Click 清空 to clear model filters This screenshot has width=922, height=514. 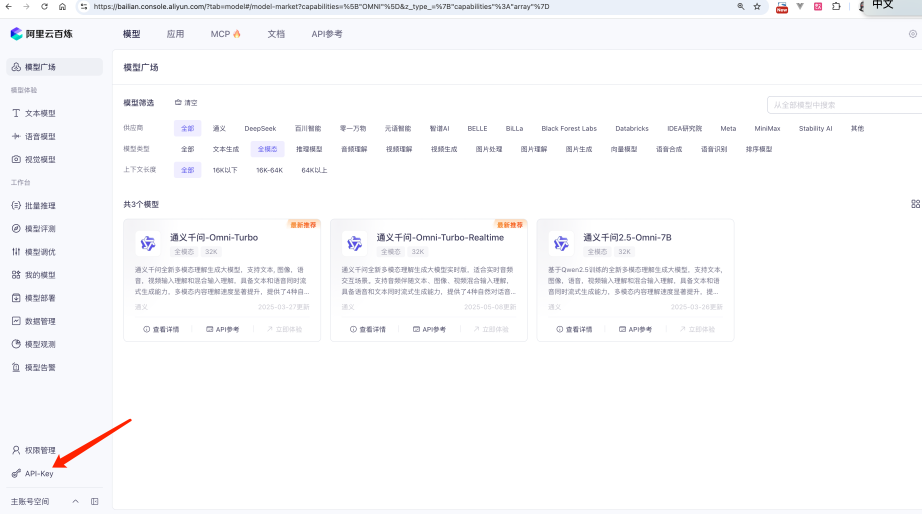tap(186, 103)
